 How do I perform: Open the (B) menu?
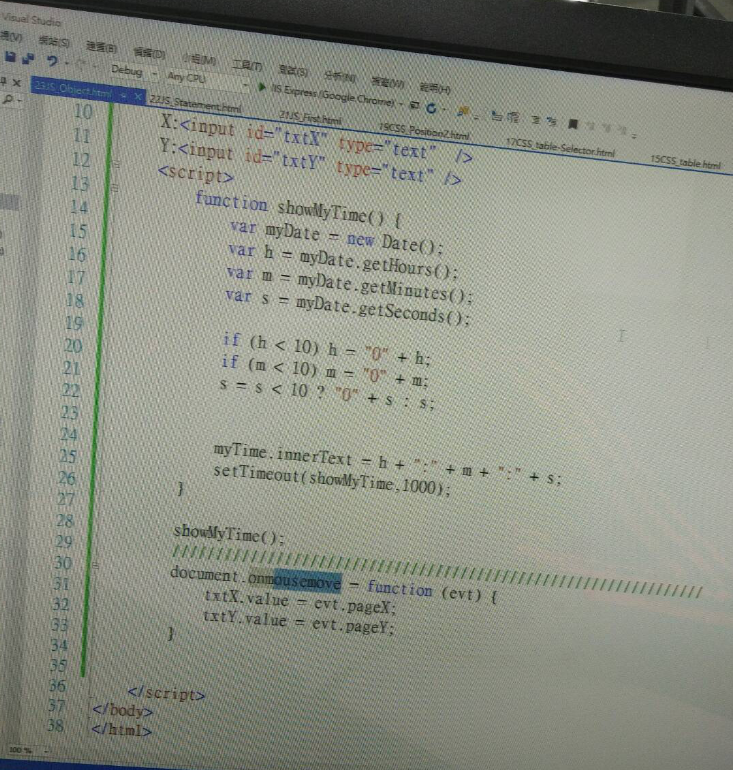tap(102, 47)
